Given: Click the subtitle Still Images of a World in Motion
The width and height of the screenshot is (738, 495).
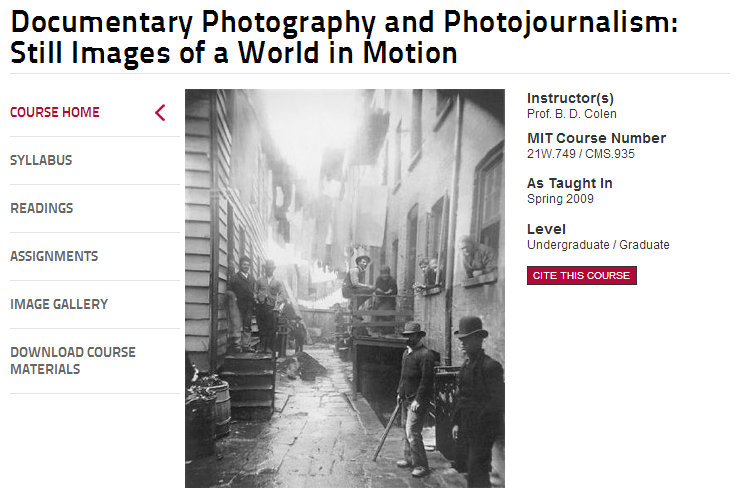Looking at the screenshot, I should [x=233, y=53].
